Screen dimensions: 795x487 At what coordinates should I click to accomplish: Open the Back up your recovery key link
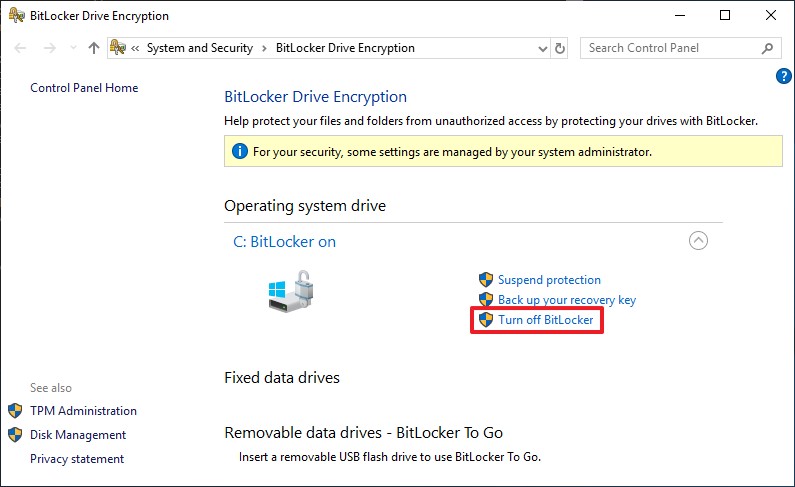point(566,300)
